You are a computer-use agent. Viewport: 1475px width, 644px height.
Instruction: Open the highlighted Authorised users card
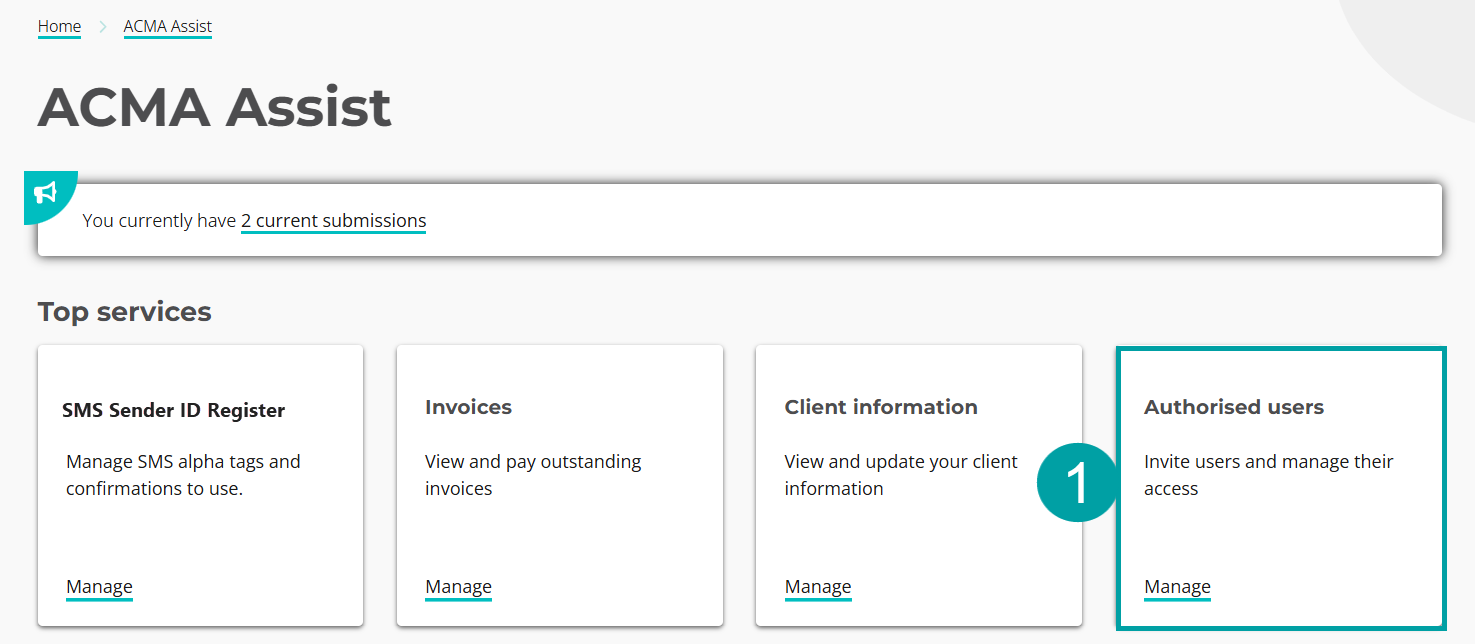click(1280, 485)
